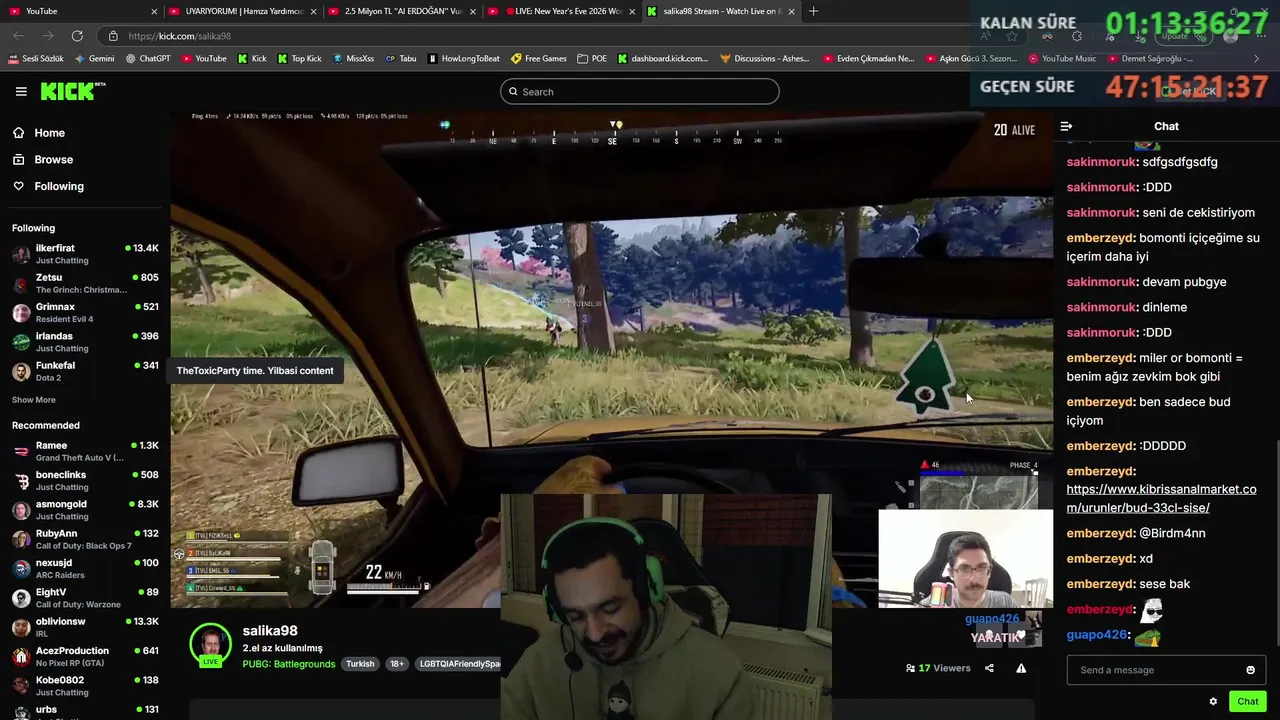Screen dimensions: 1280x720
Task: Open ilkerfirat channel from Following
Action: click(85, 254)
